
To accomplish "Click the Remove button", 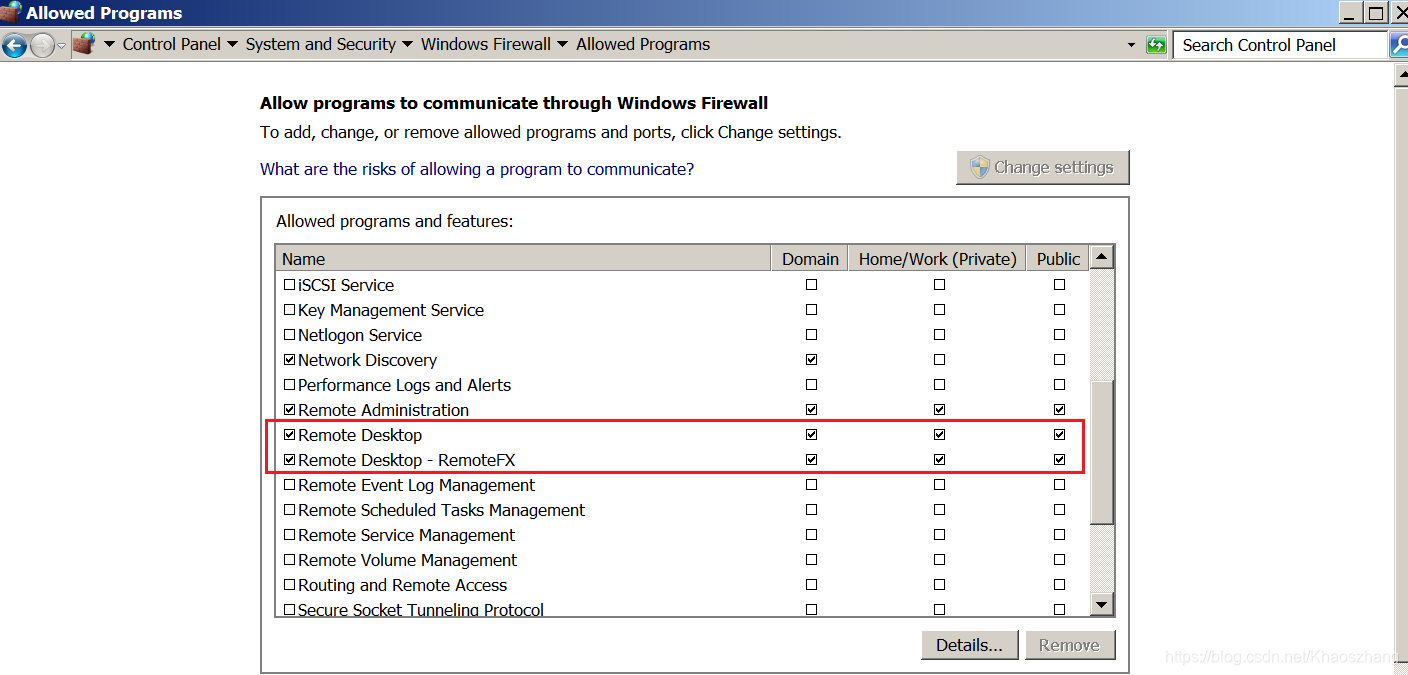I will point(1069,645).
